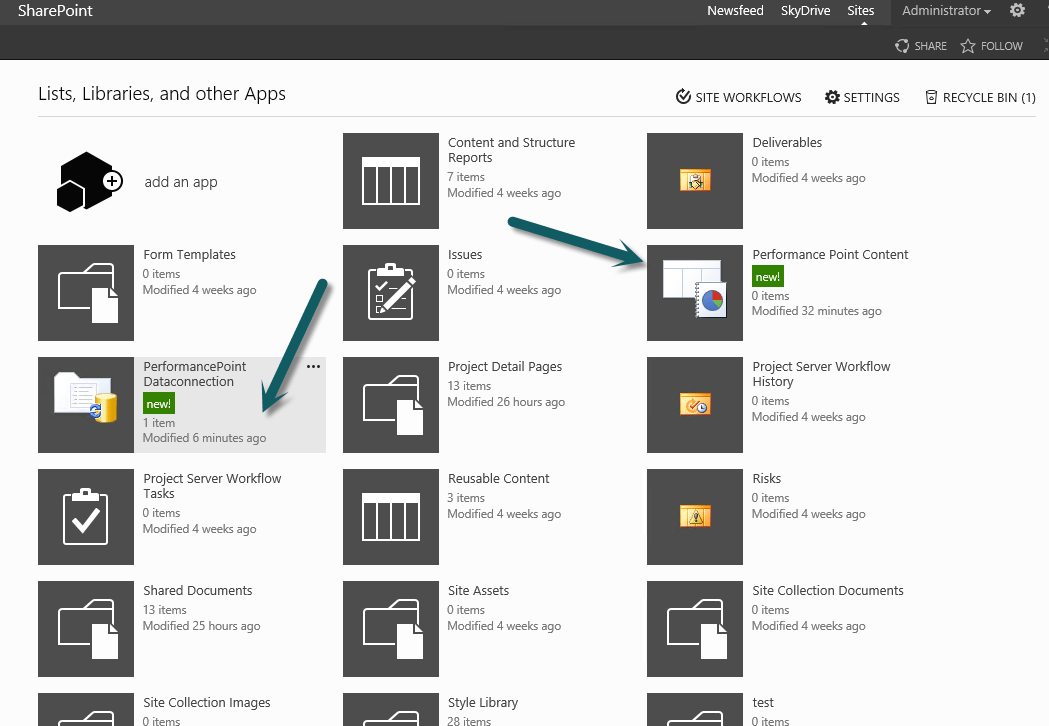This screenshot has height=726, width=1049.
Task: Open Site Assets library tile icon
Action: pos(391,628)
